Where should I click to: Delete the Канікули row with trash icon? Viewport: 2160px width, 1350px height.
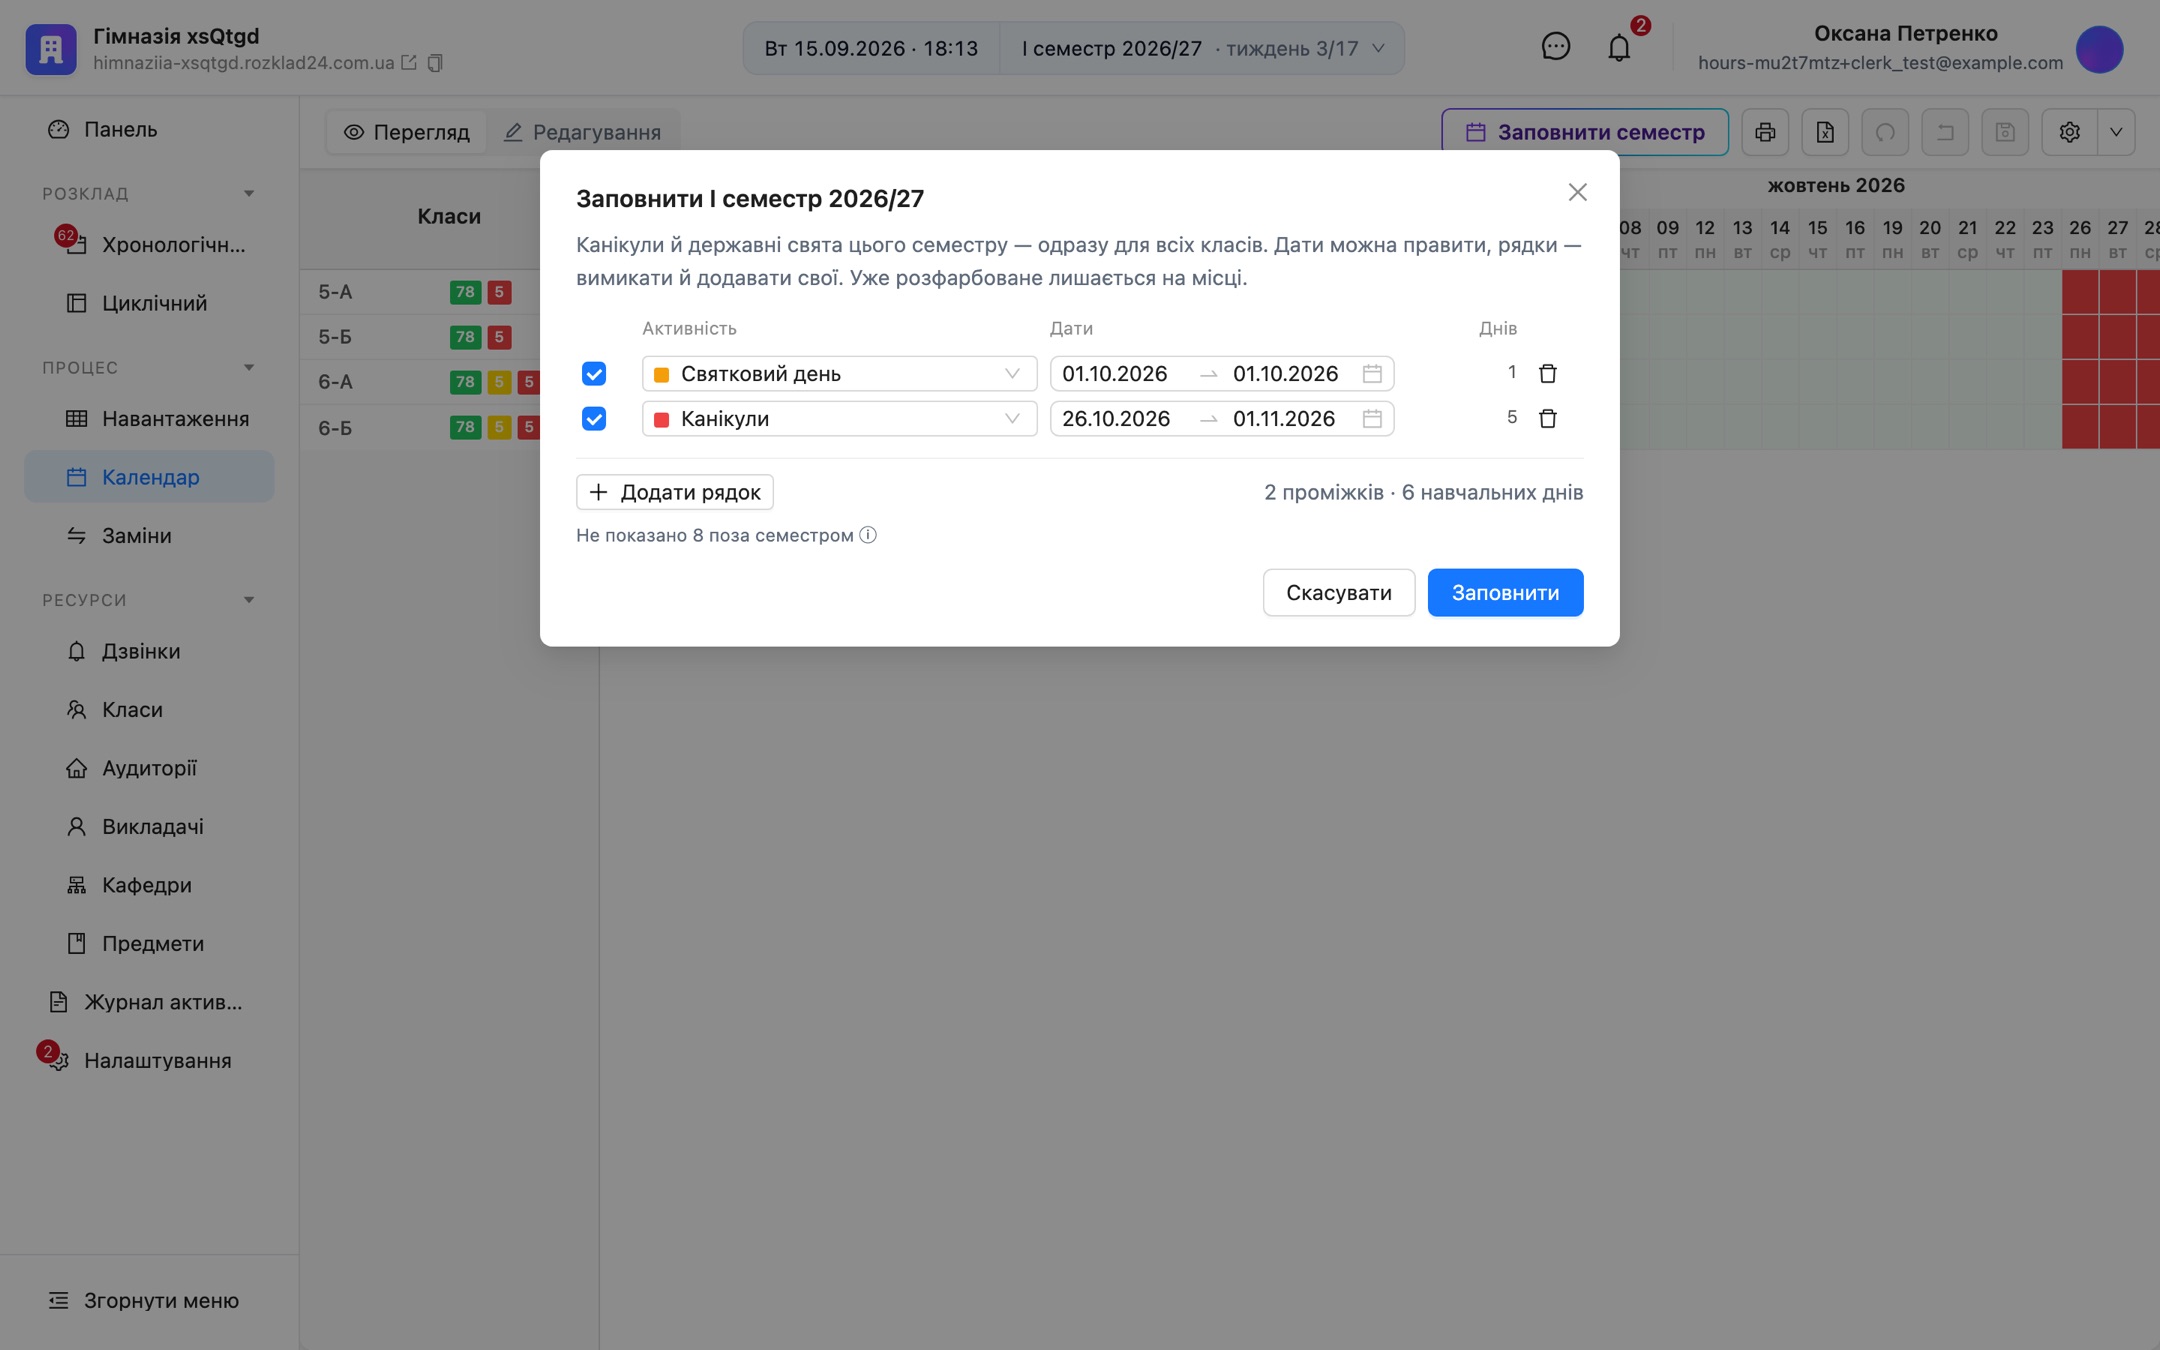click(x=1547, y=418)
